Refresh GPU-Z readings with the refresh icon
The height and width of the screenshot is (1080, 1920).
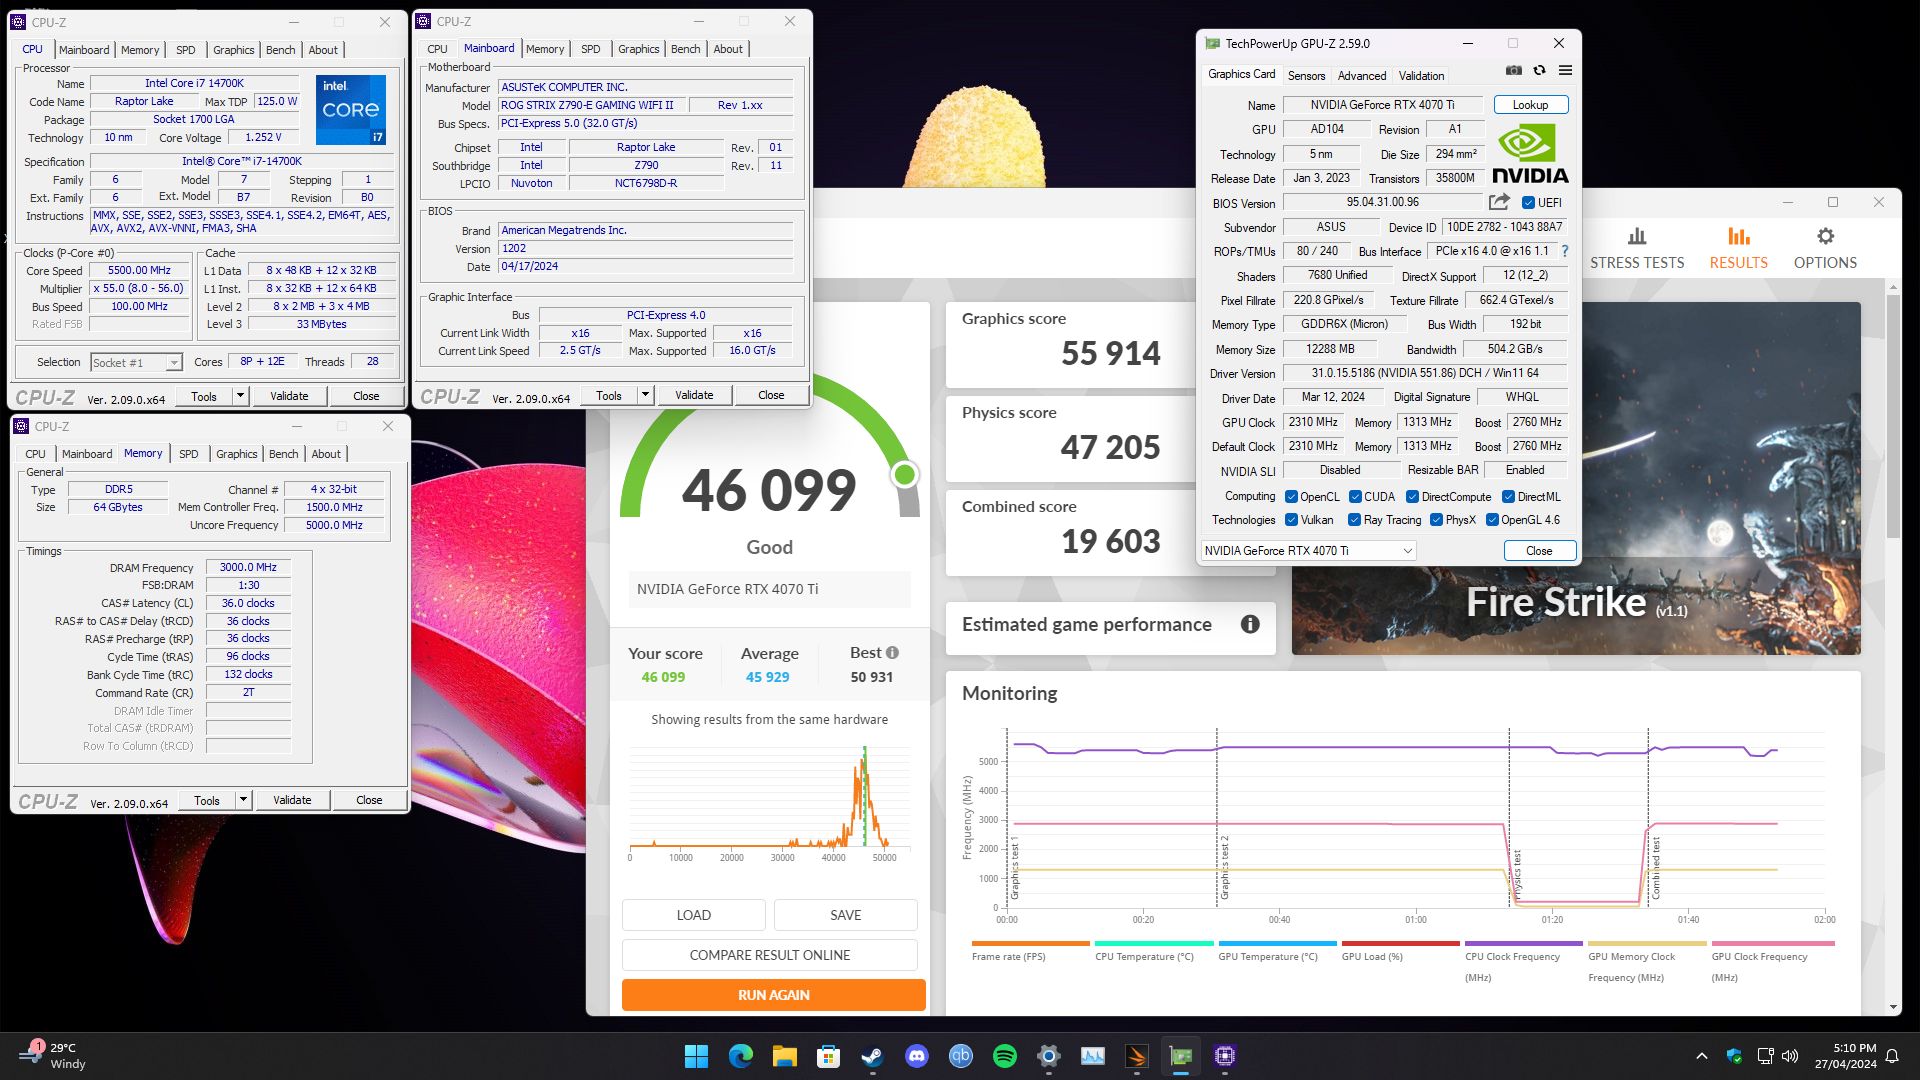click(x=1539, y=71)
